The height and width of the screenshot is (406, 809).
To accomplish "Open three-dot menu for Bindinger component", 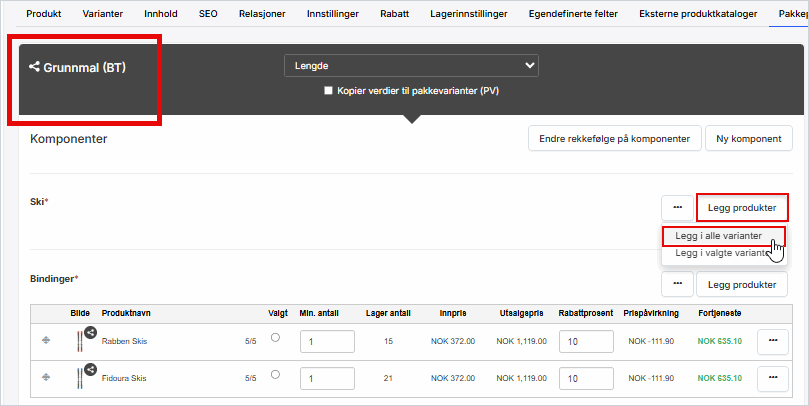I will [x=677, y=285].
